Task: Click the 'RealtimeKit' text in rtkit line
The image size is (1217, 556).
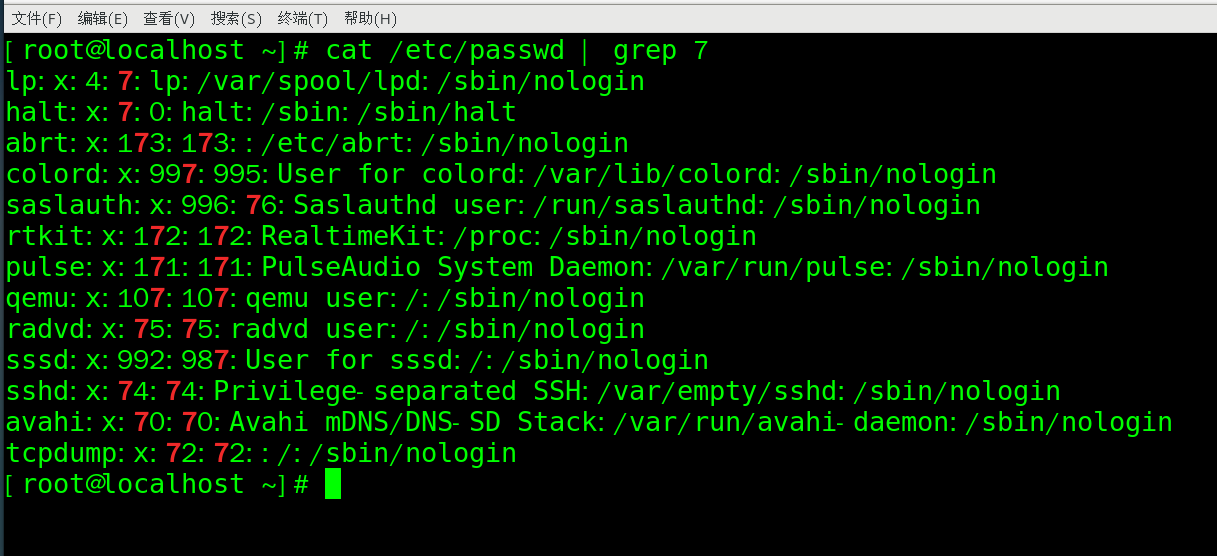Action: pyautogui.click(x=351, y=236)
